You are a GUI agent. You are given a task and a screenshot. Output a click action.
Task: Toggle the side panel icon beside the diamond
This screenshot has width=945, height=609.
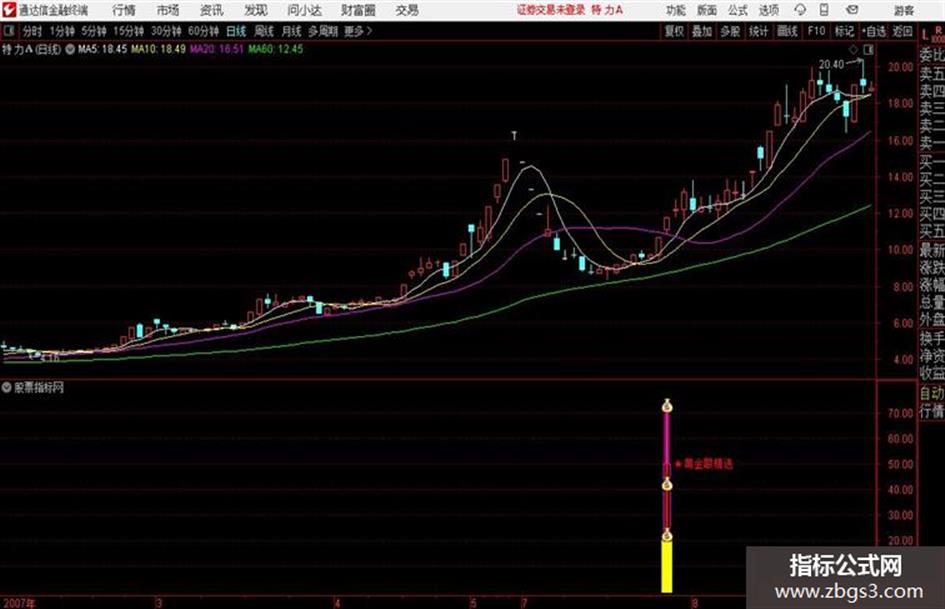[870, 49]
